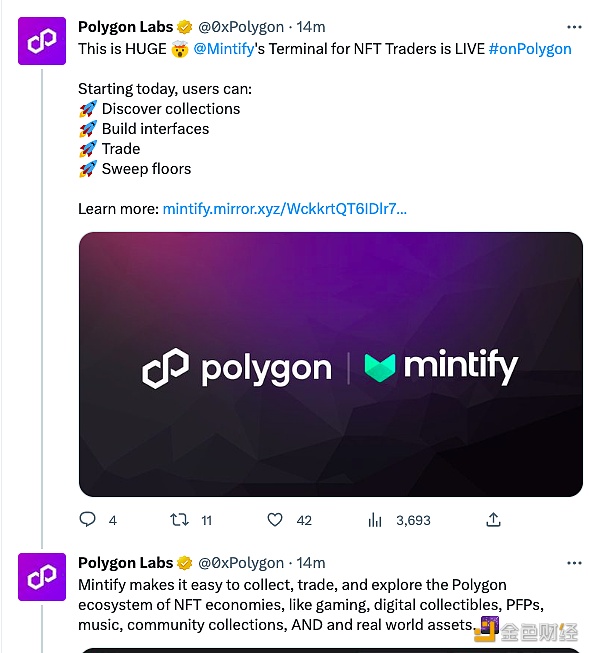Click Polygon Labs name on second tweet
This screenshot has width=589, height=653.
pos(125,563)
